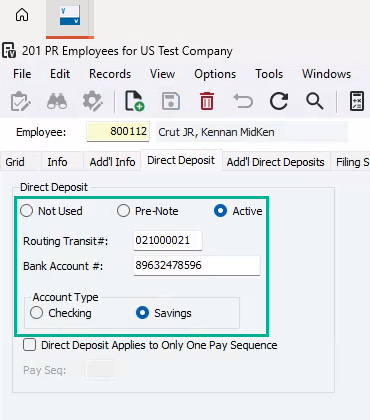Click the window title 201 PR Employees text

[127, 51]
